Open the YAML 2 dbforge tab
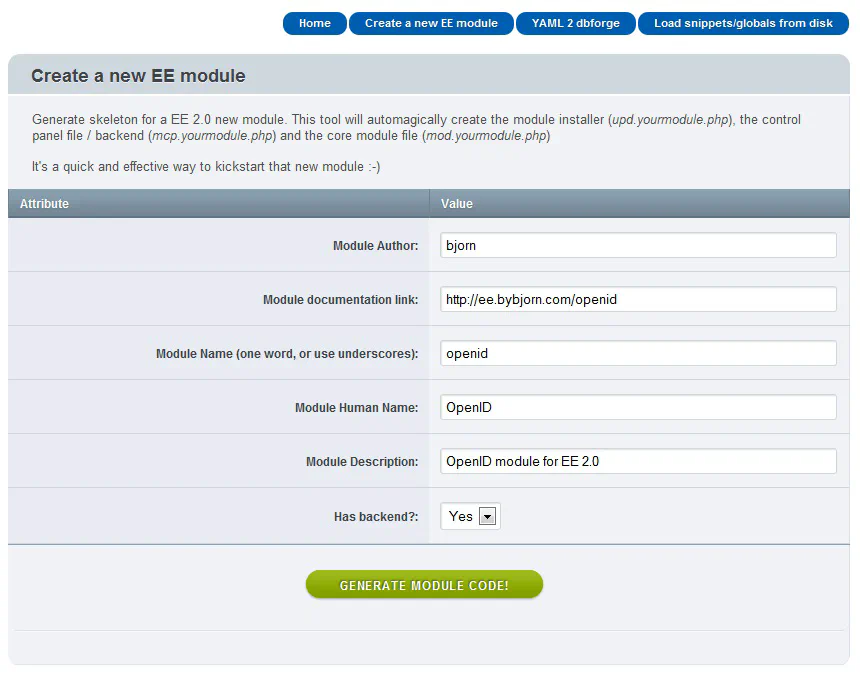 click(x=575, y=24)
